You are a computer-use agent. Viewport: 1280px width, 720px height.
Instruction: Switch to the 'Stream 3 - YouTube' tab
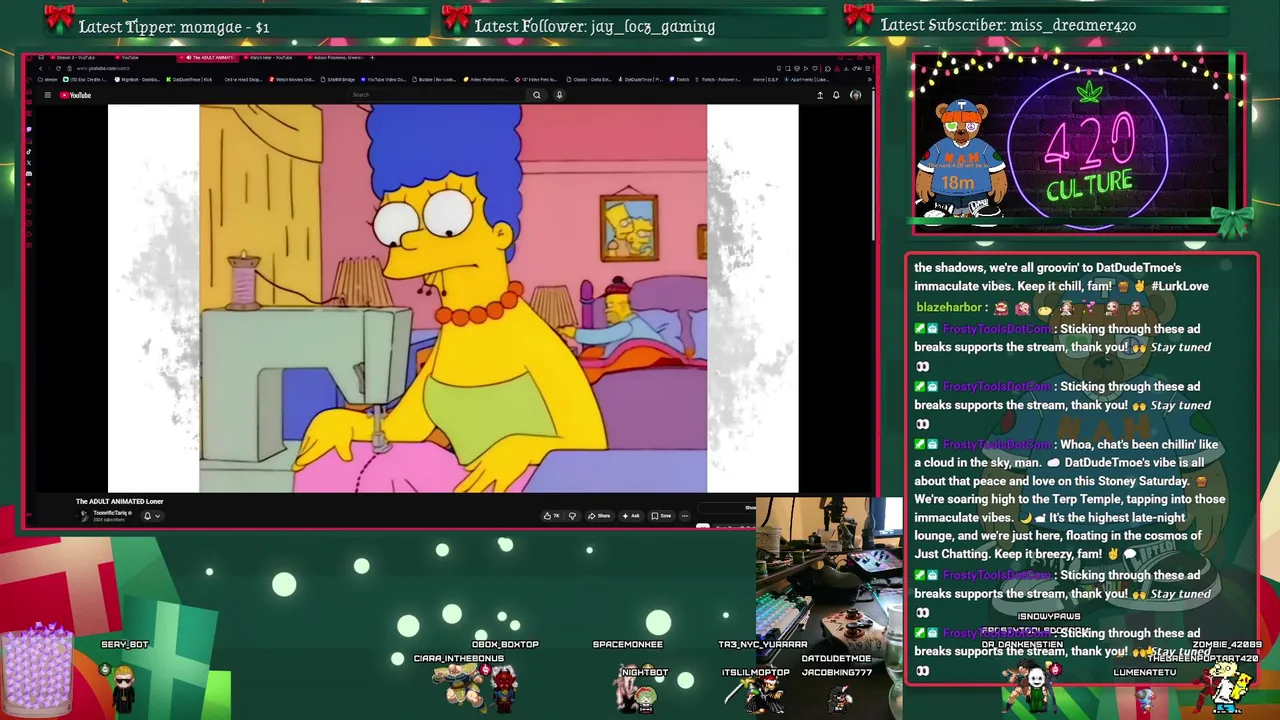pyautogui.click(x=75, y=57)
